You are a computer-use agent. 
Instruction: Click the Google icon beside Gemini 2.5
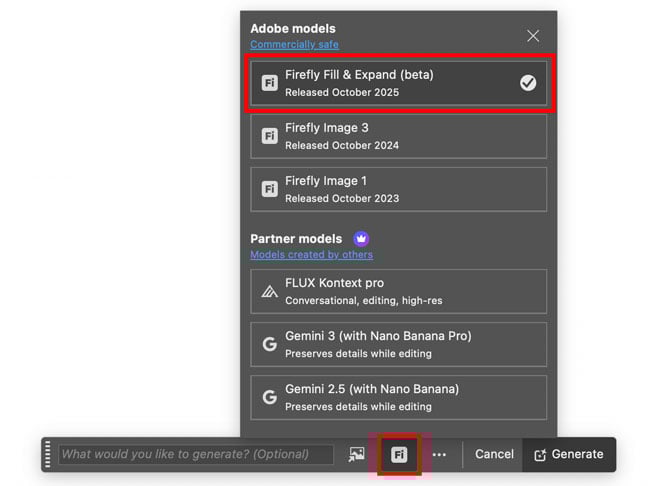(269, 397)
